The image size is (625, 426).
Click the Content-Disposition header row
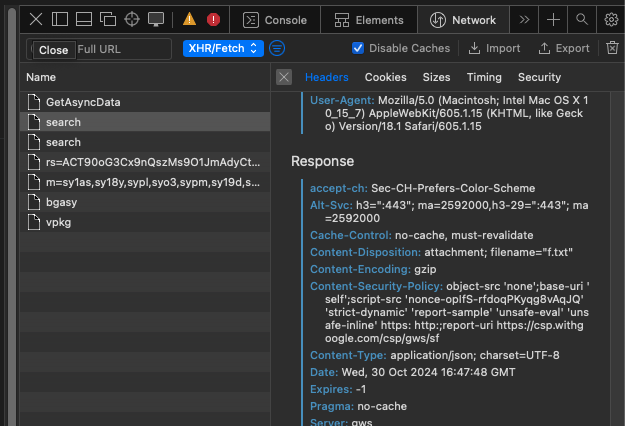click(441, 252)
